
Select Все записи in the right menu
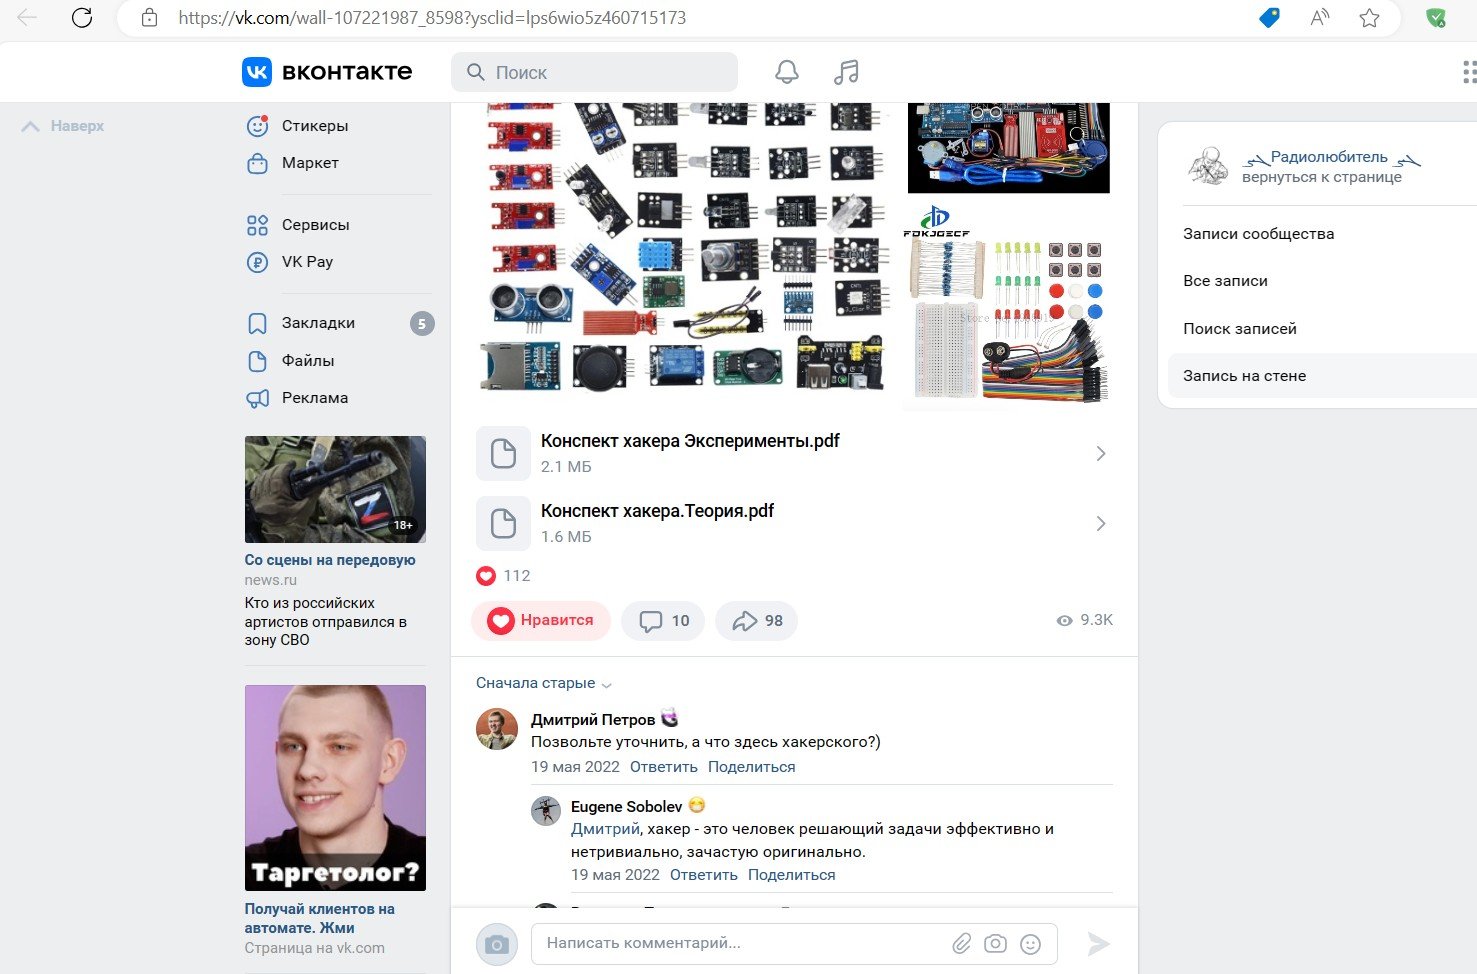point(1225,280)
